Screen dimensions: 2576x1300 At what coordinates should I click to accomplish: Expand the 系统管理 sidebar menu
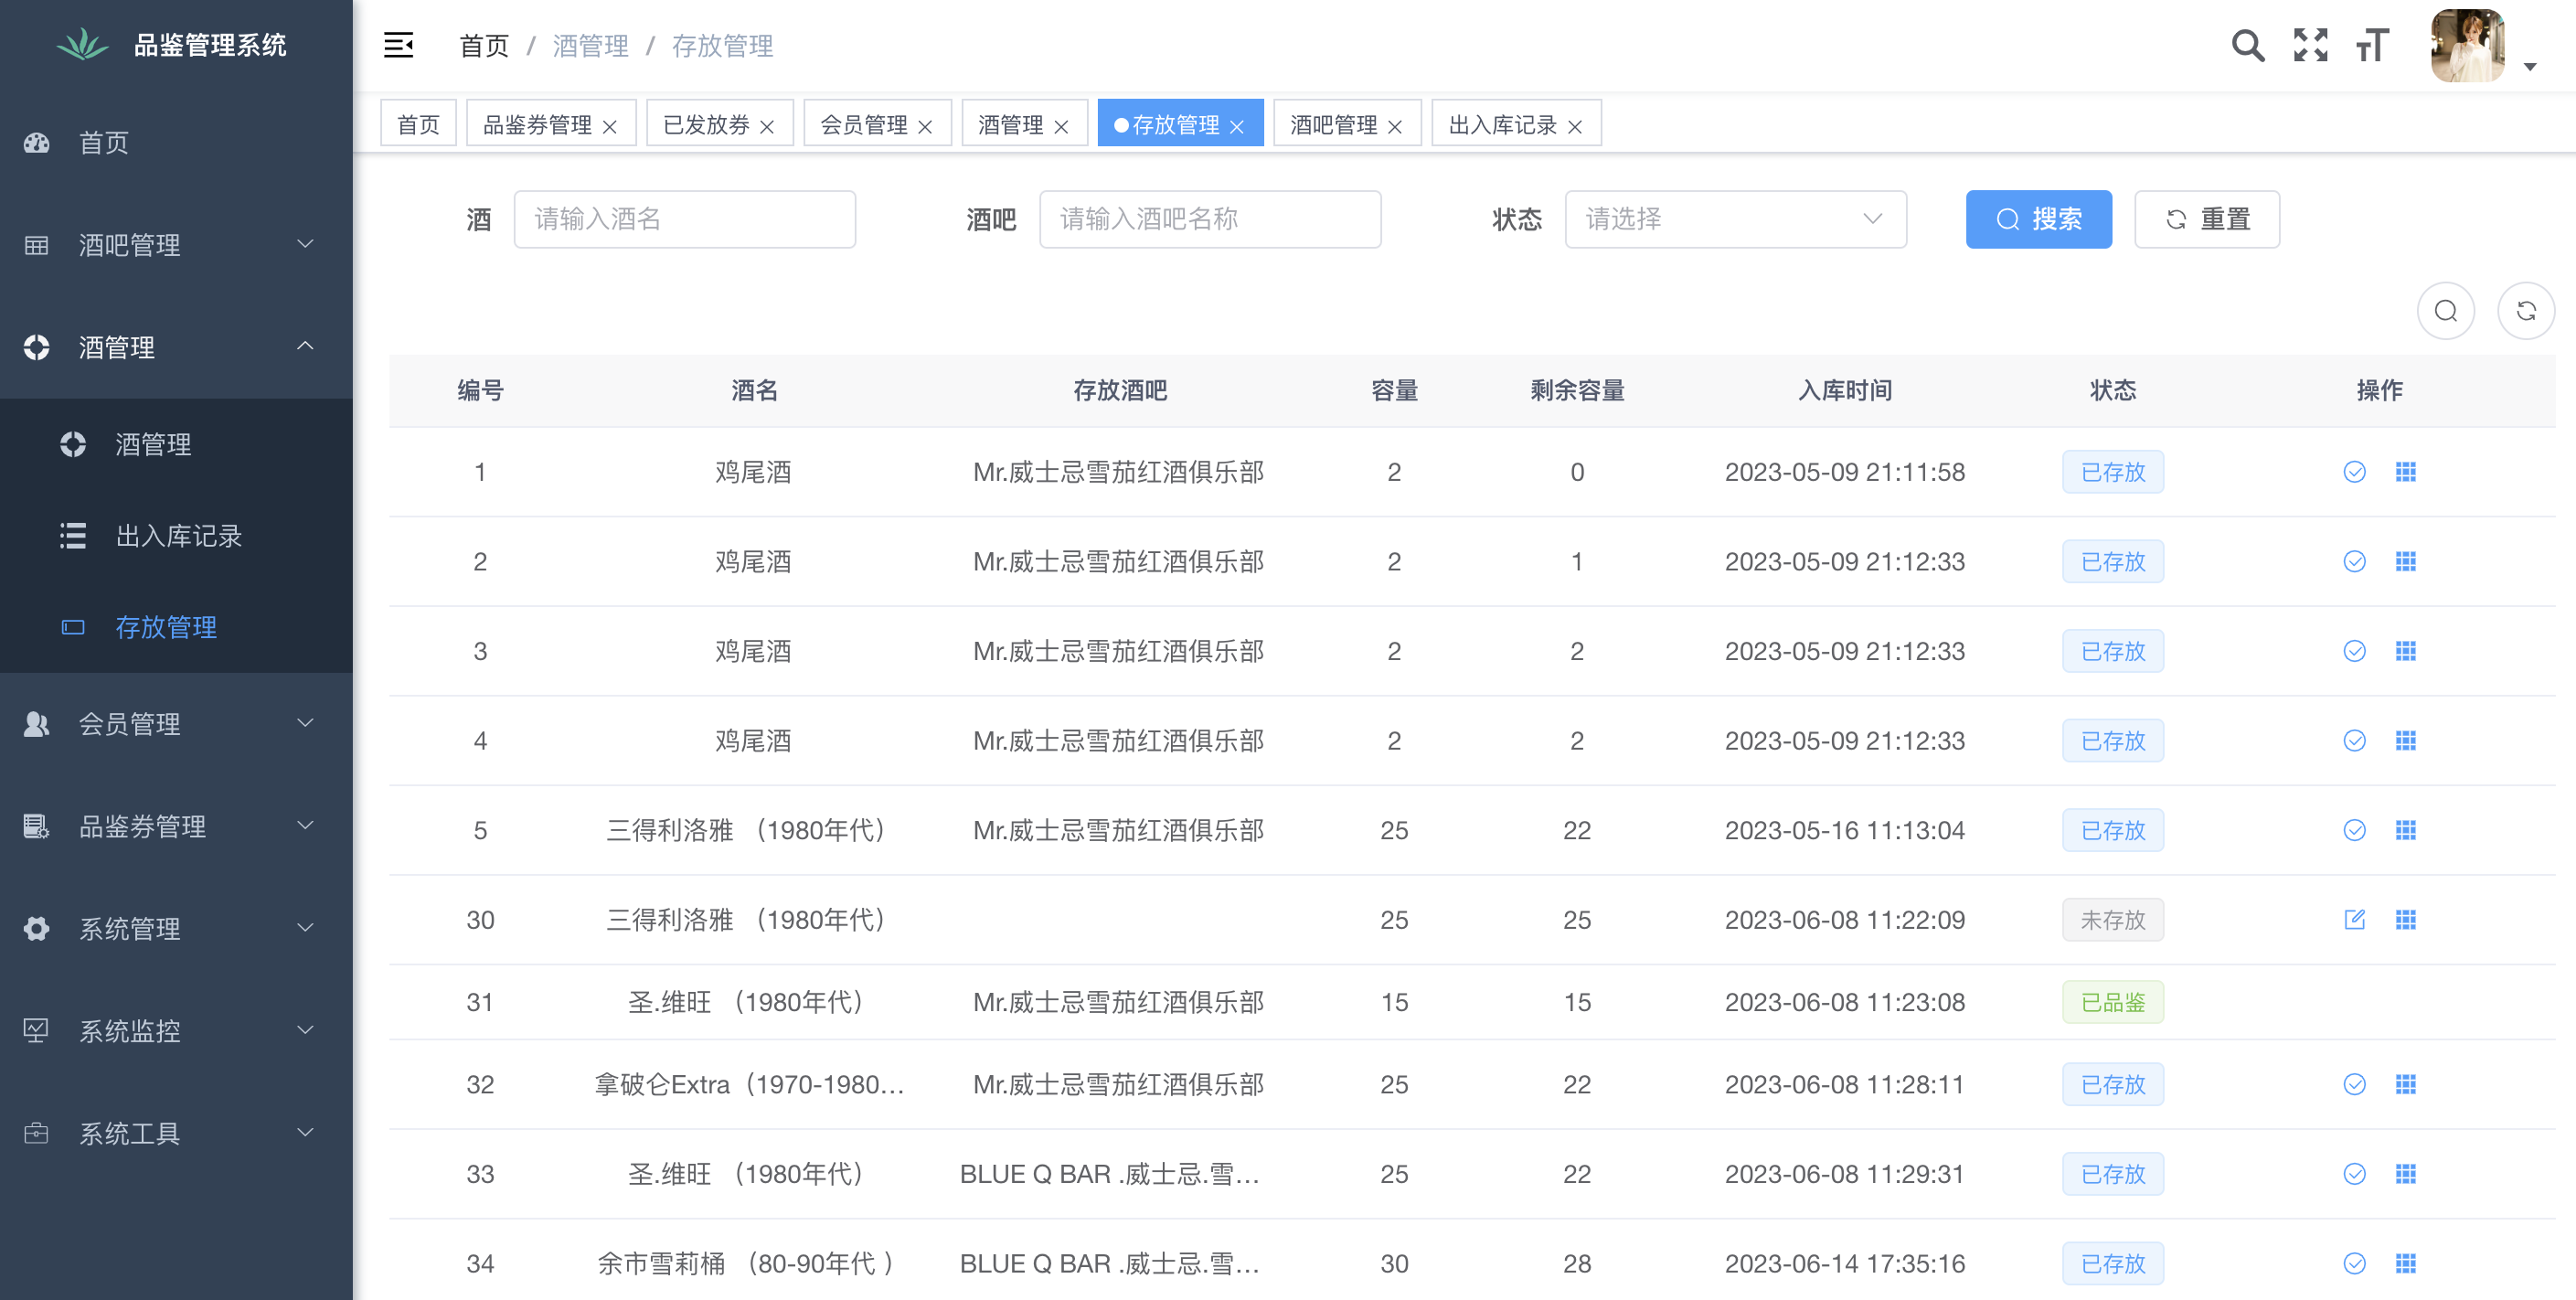click(x=176, y=929)
